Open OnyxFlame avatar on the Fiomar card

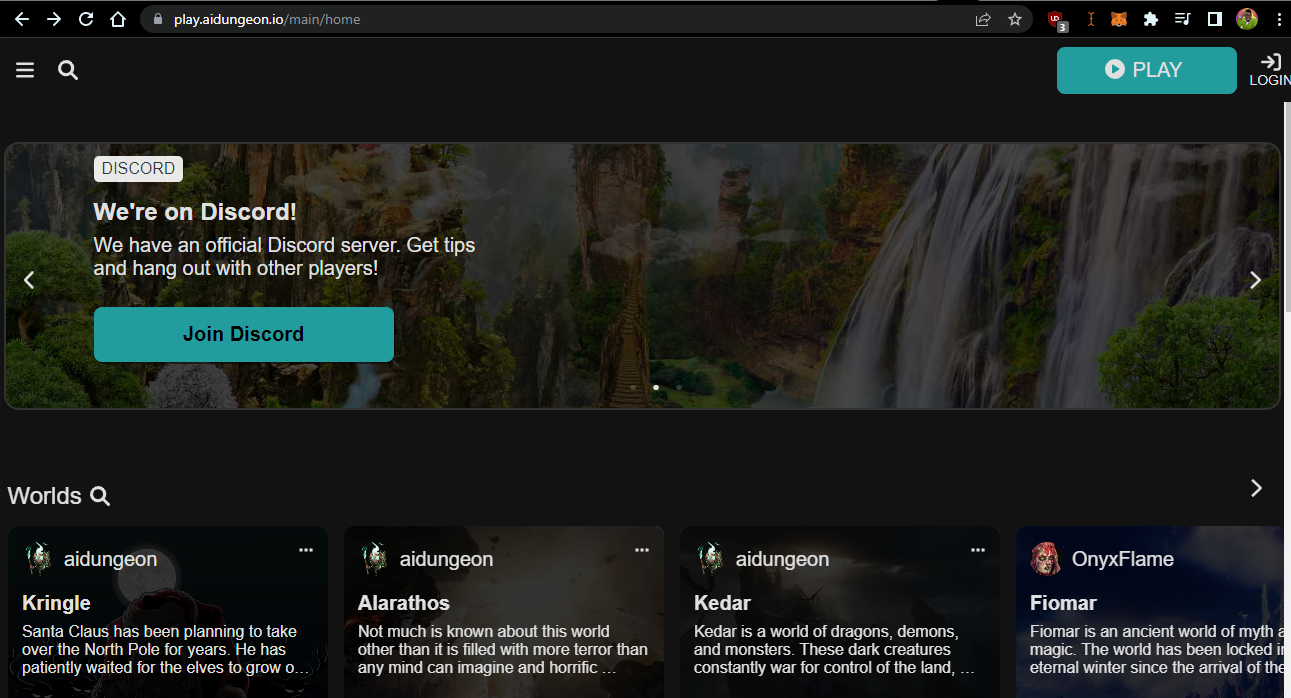tap(1046, 559)
